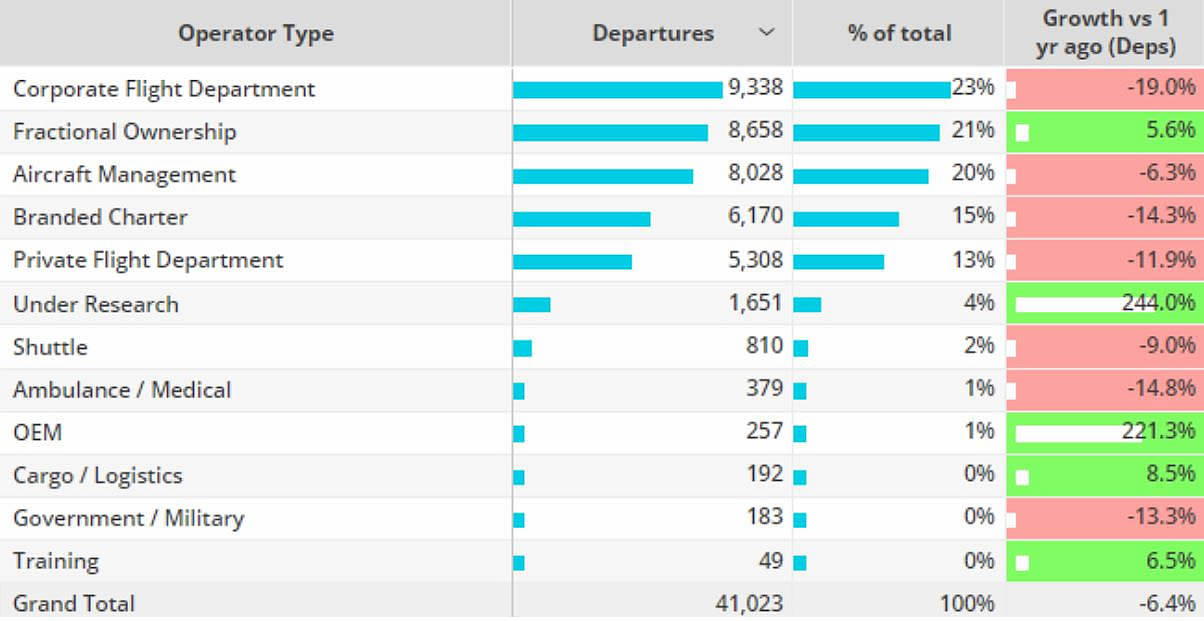Choose the Branded Charter operator type

(x=100, y=218)
